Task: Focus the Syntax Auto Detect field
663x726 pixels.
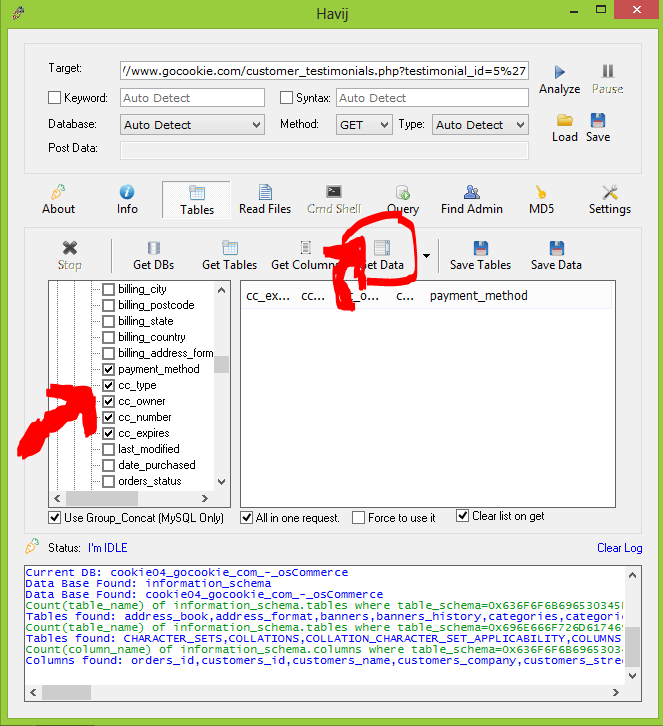Action: click(432, 98)
